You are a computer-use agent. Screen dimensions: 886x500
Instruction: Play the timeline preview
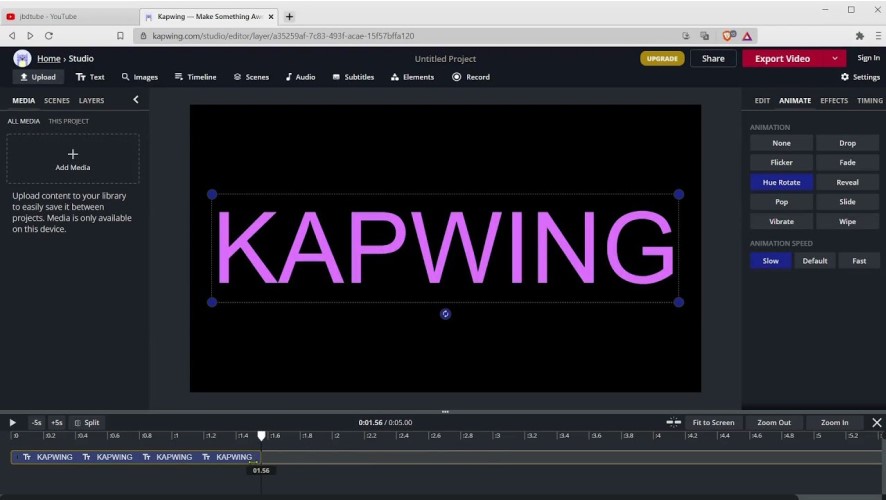pos(12,422)
